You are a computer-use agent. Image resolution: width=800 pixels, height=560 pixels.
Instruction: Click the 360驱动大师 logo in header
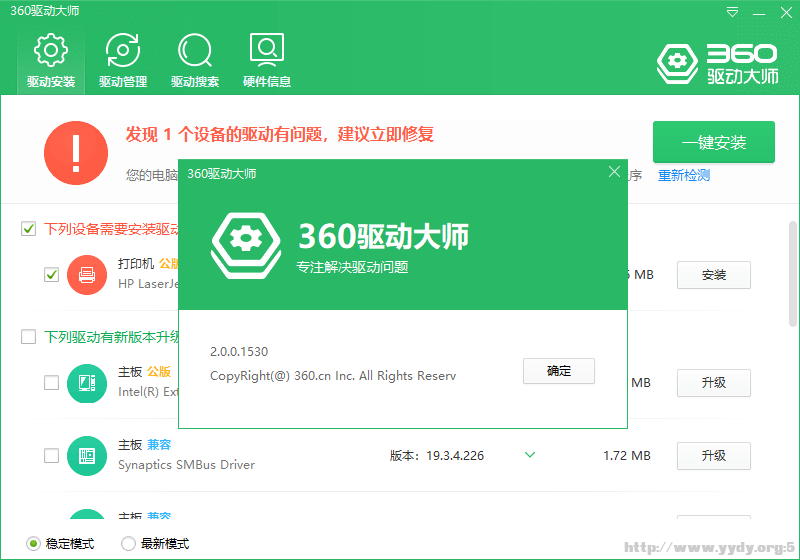[x=717, y=64]
